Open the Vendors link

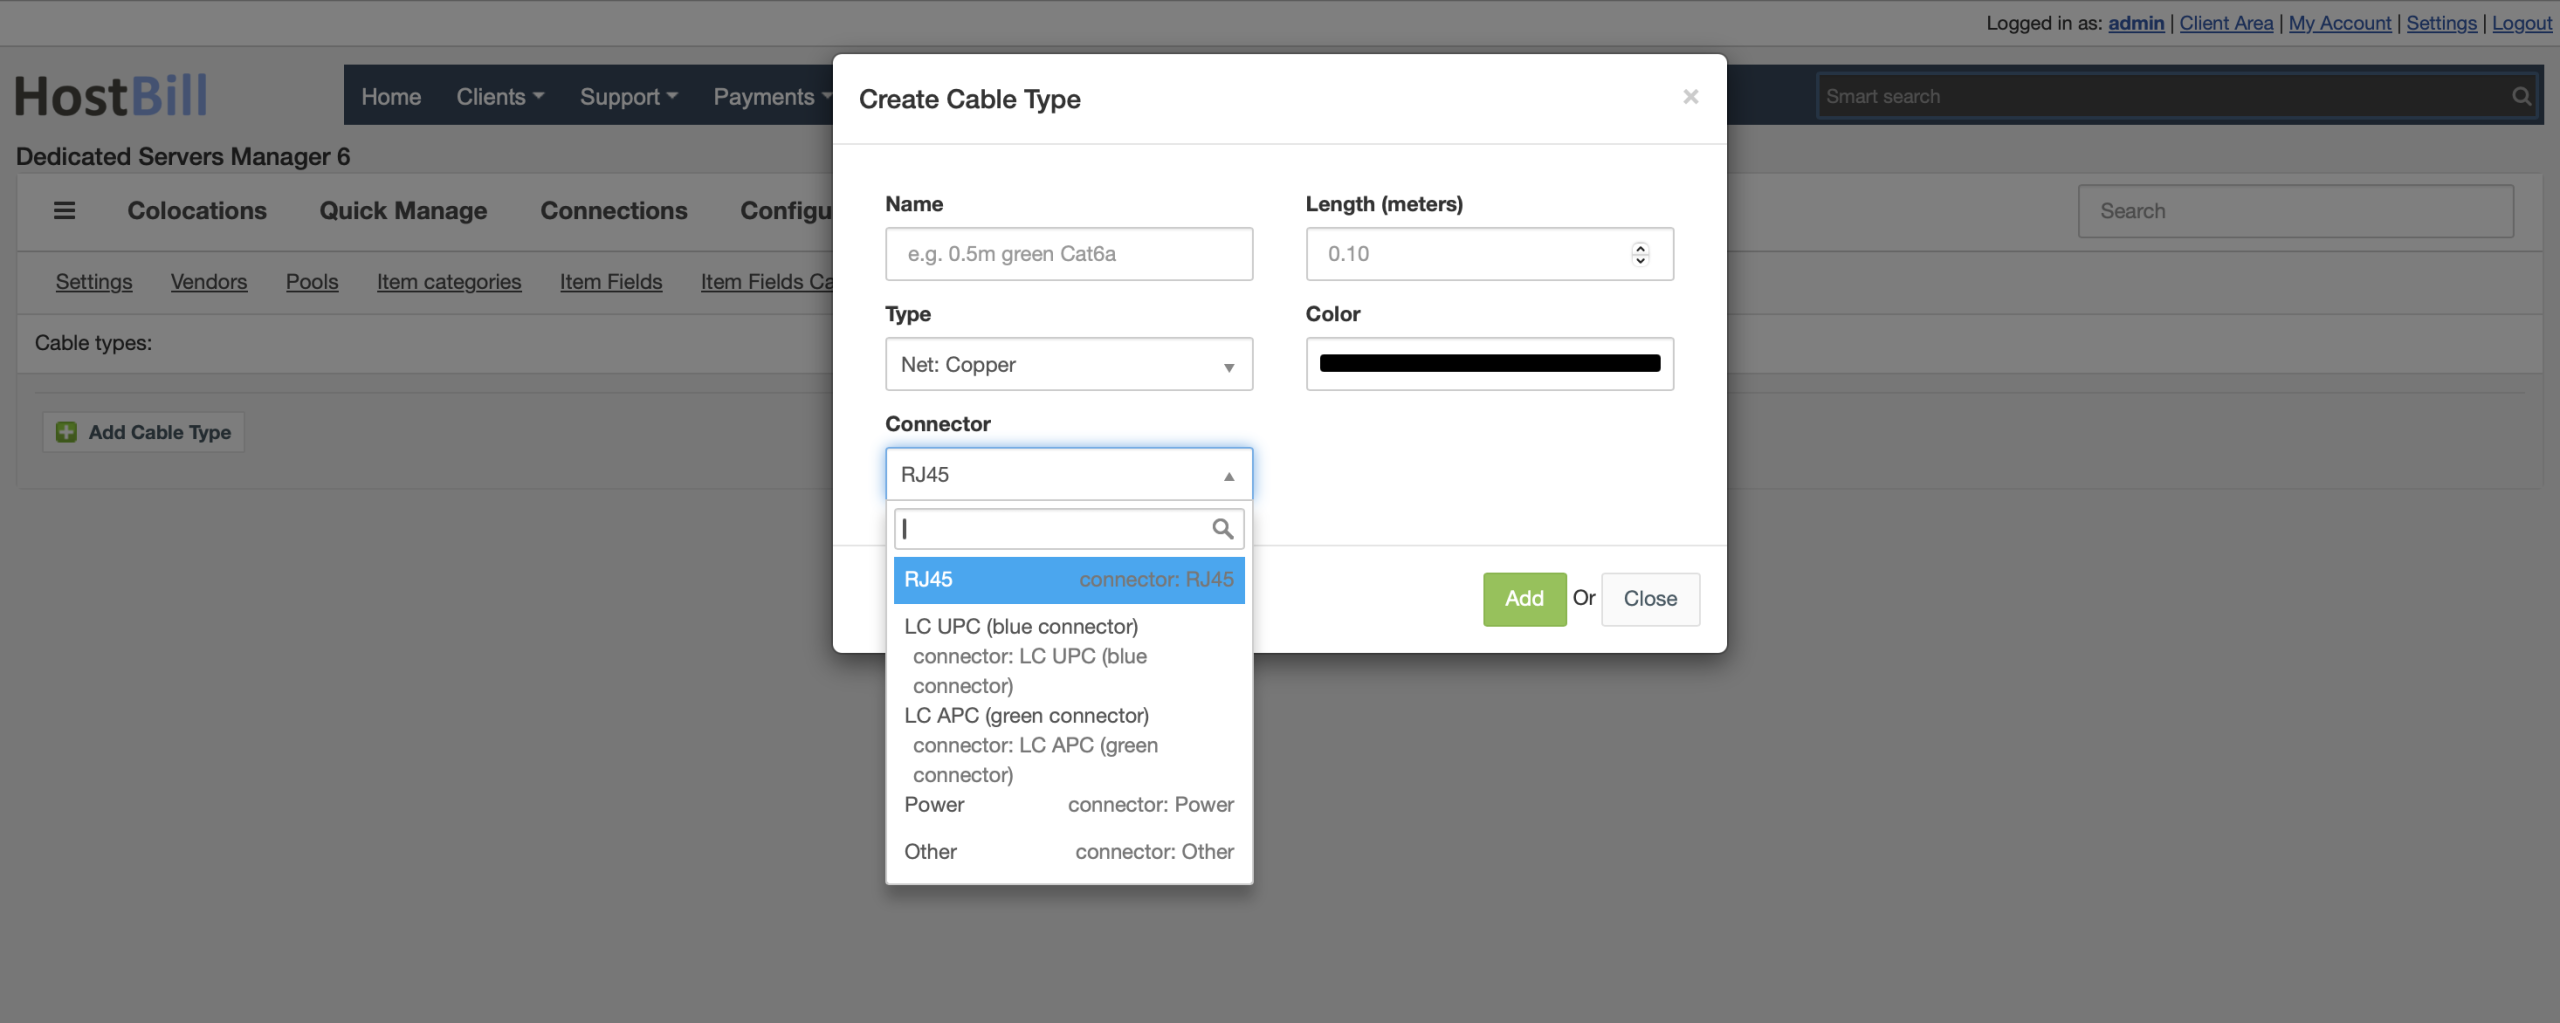click(x=208, y=282)
